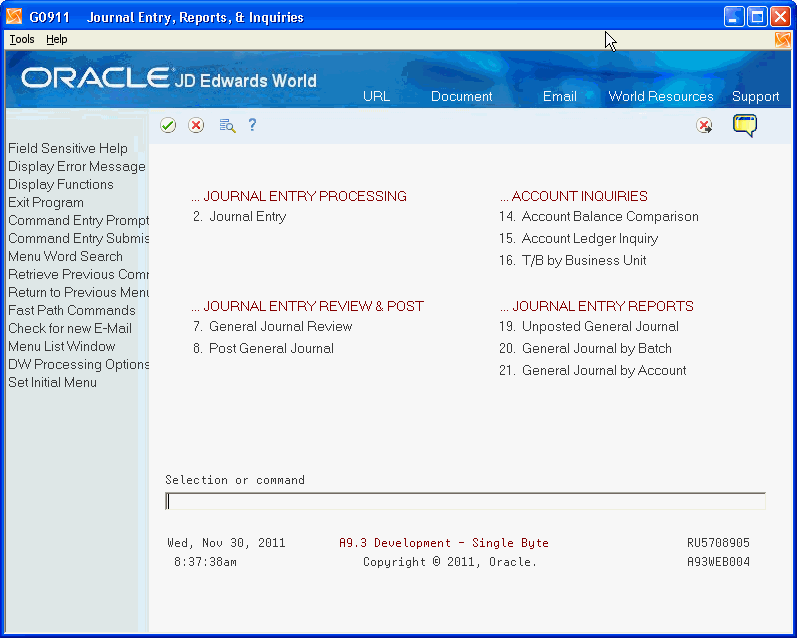
Task: Click the yellow speech bubble icon
Action: (745, 125)
